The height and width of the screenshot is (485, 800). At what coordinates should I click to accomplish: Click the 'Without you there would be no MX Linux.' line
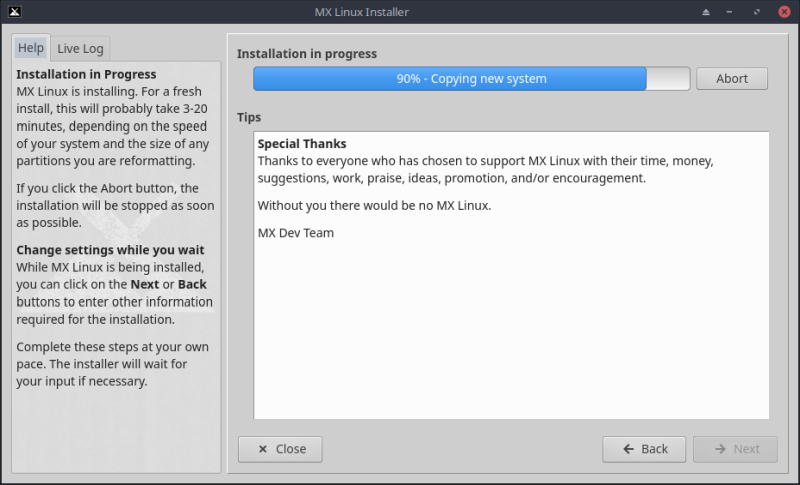374,206
